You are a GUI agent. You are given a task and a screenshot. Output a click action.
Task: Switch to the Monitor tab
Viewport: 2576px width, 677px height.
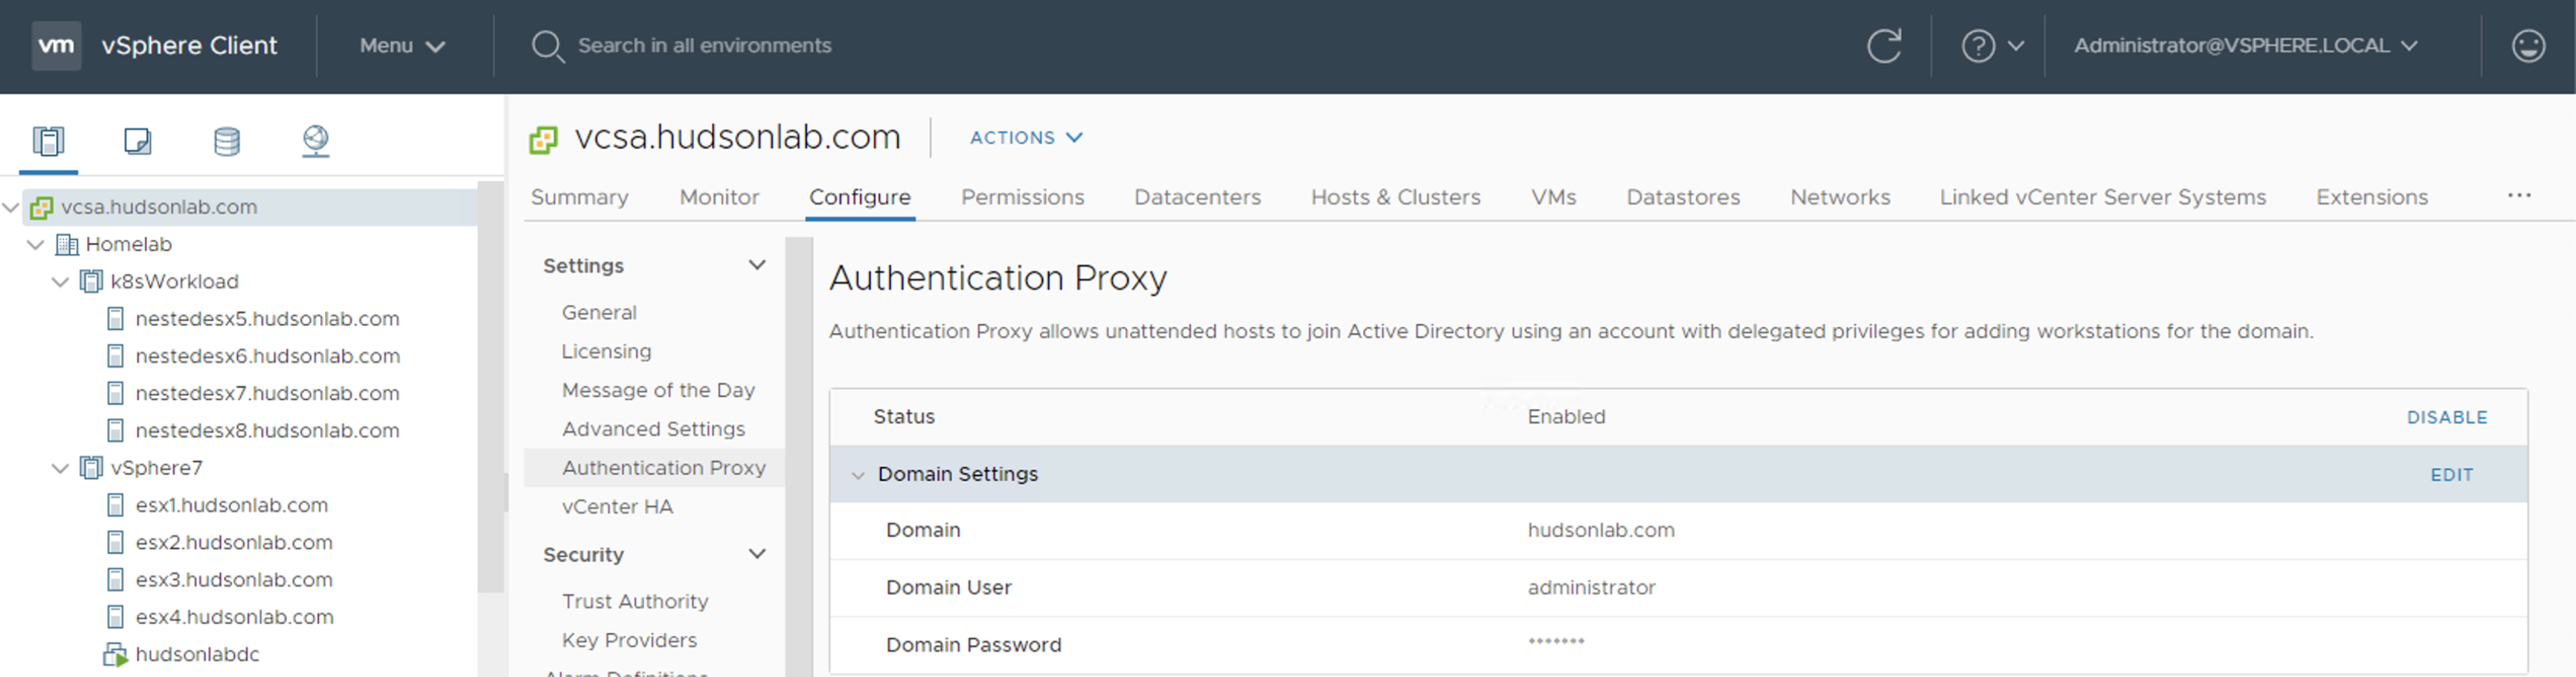click(719, 197)
